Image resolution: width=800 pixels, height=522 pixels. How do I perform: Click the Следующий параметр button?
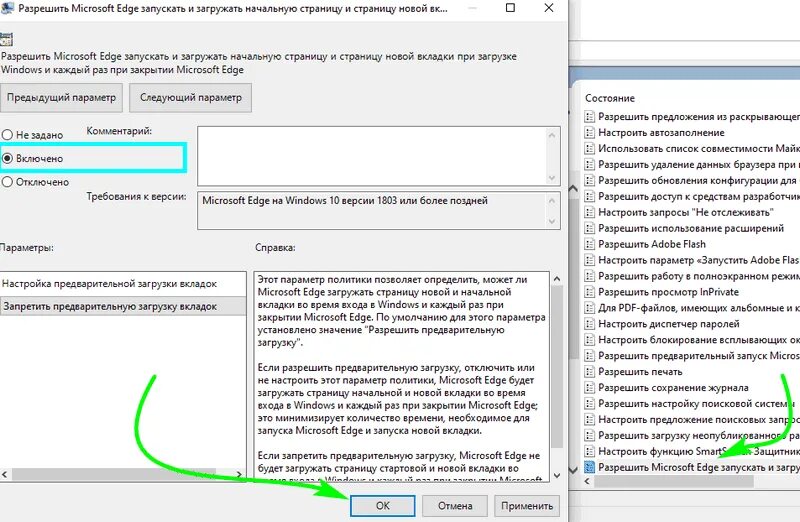point(191,97)
